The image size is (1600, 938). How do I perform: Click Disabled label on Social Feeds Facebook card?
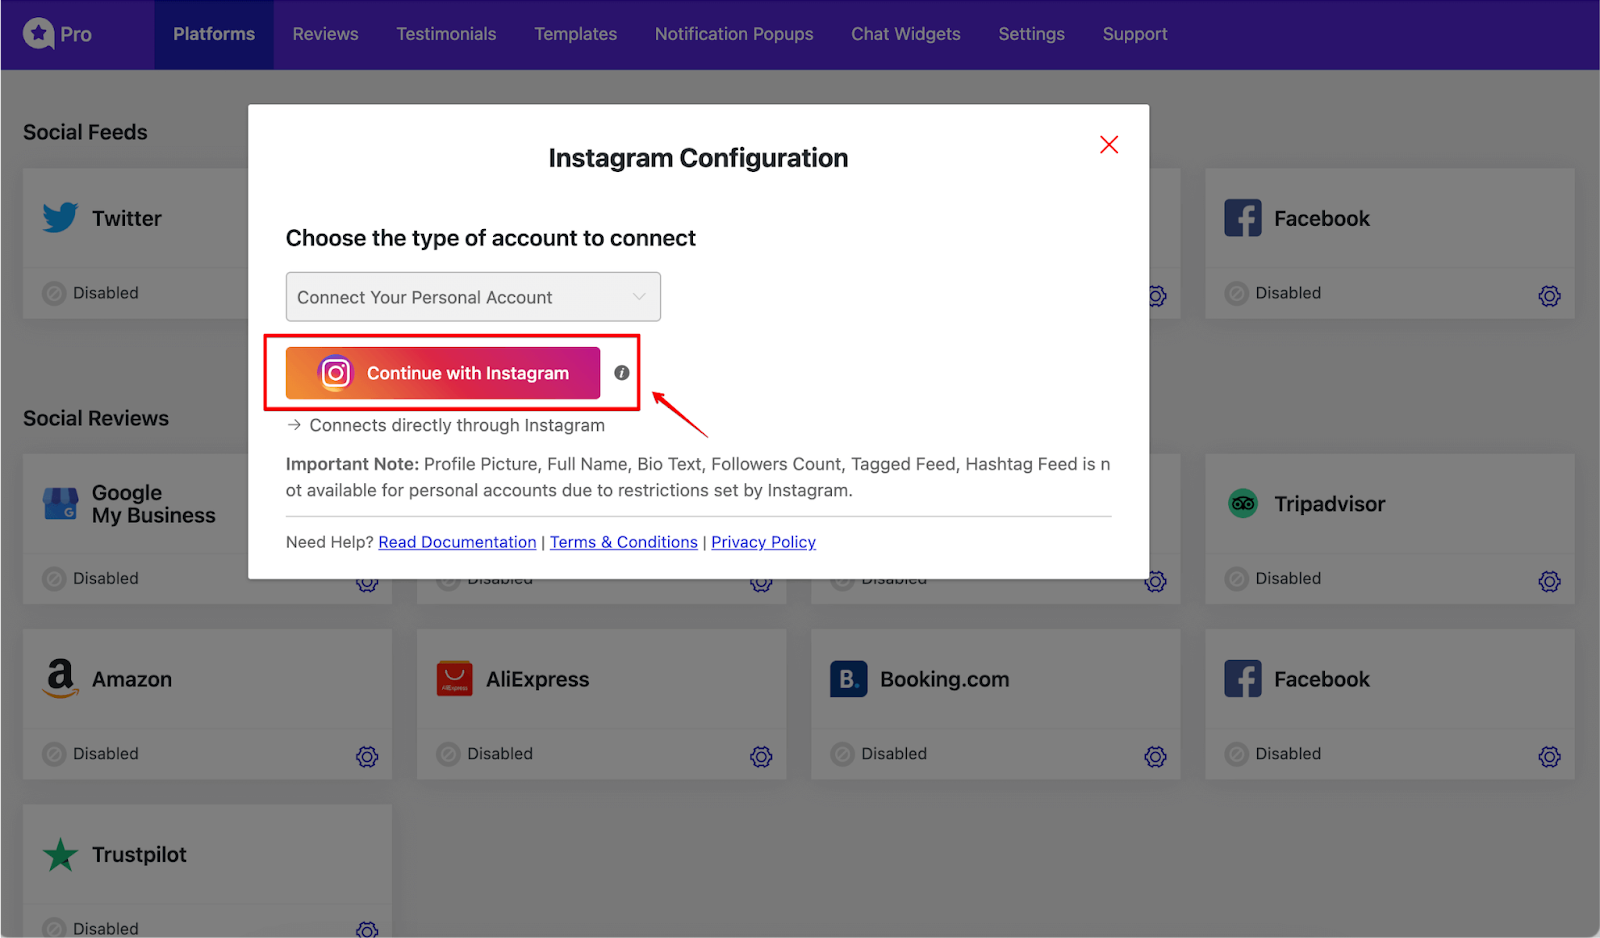coord(1288,293)
